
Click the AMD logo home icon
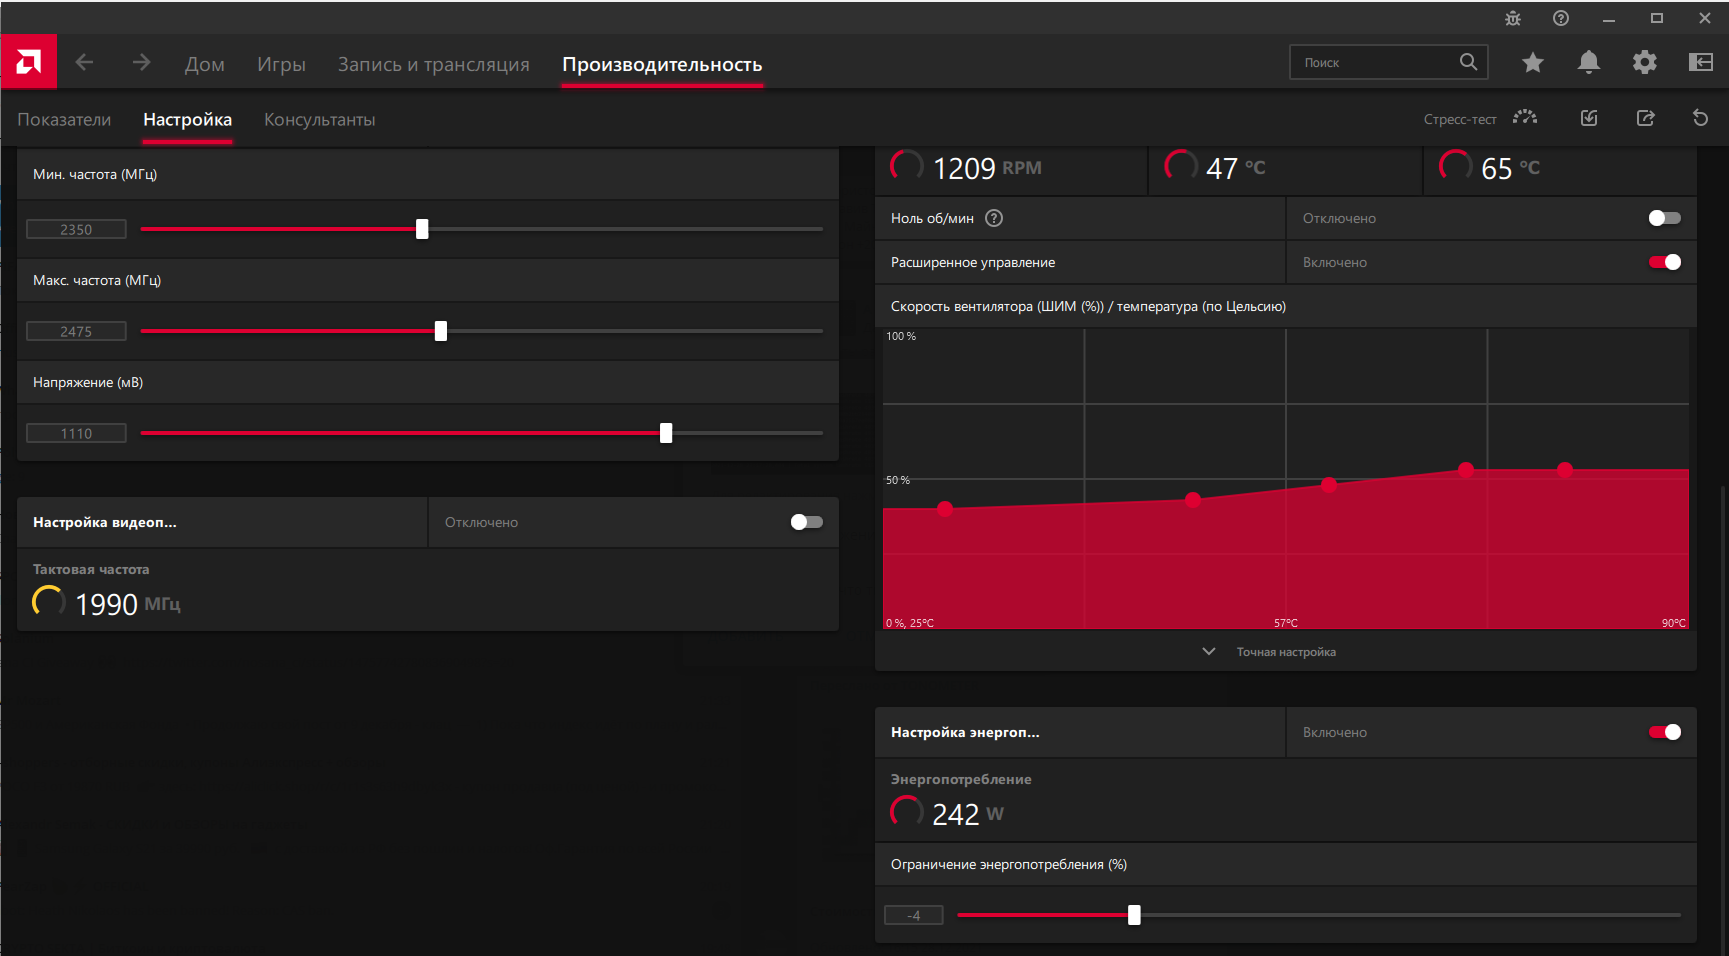coord(29,62)
